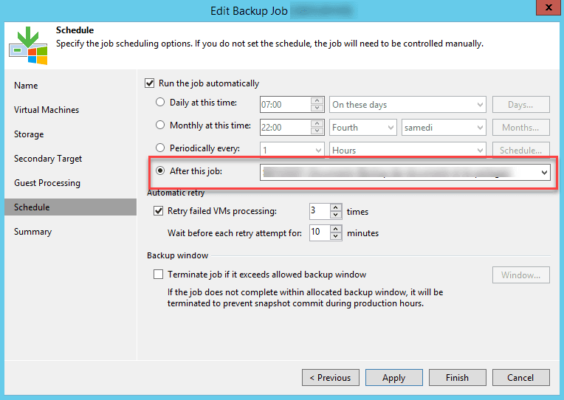Select Daily at this time radio button
Image resolution: width=564 pixels, height=400 pixels.
(160, 102)
